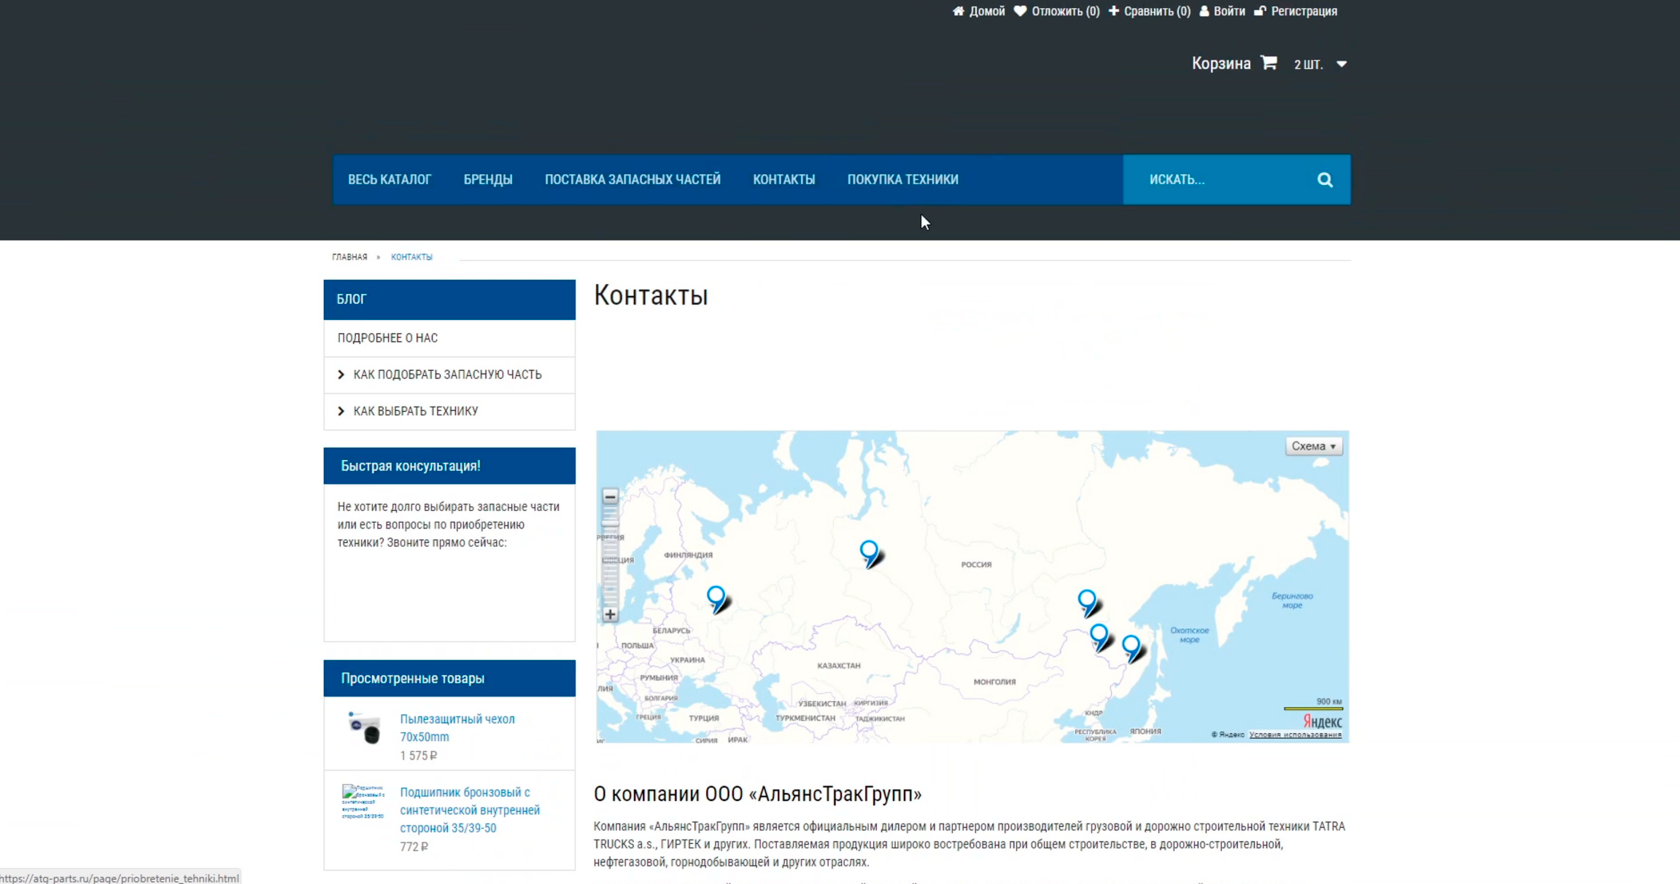
Task: Click the magnifier search icon
Action: coord(1325,180)
